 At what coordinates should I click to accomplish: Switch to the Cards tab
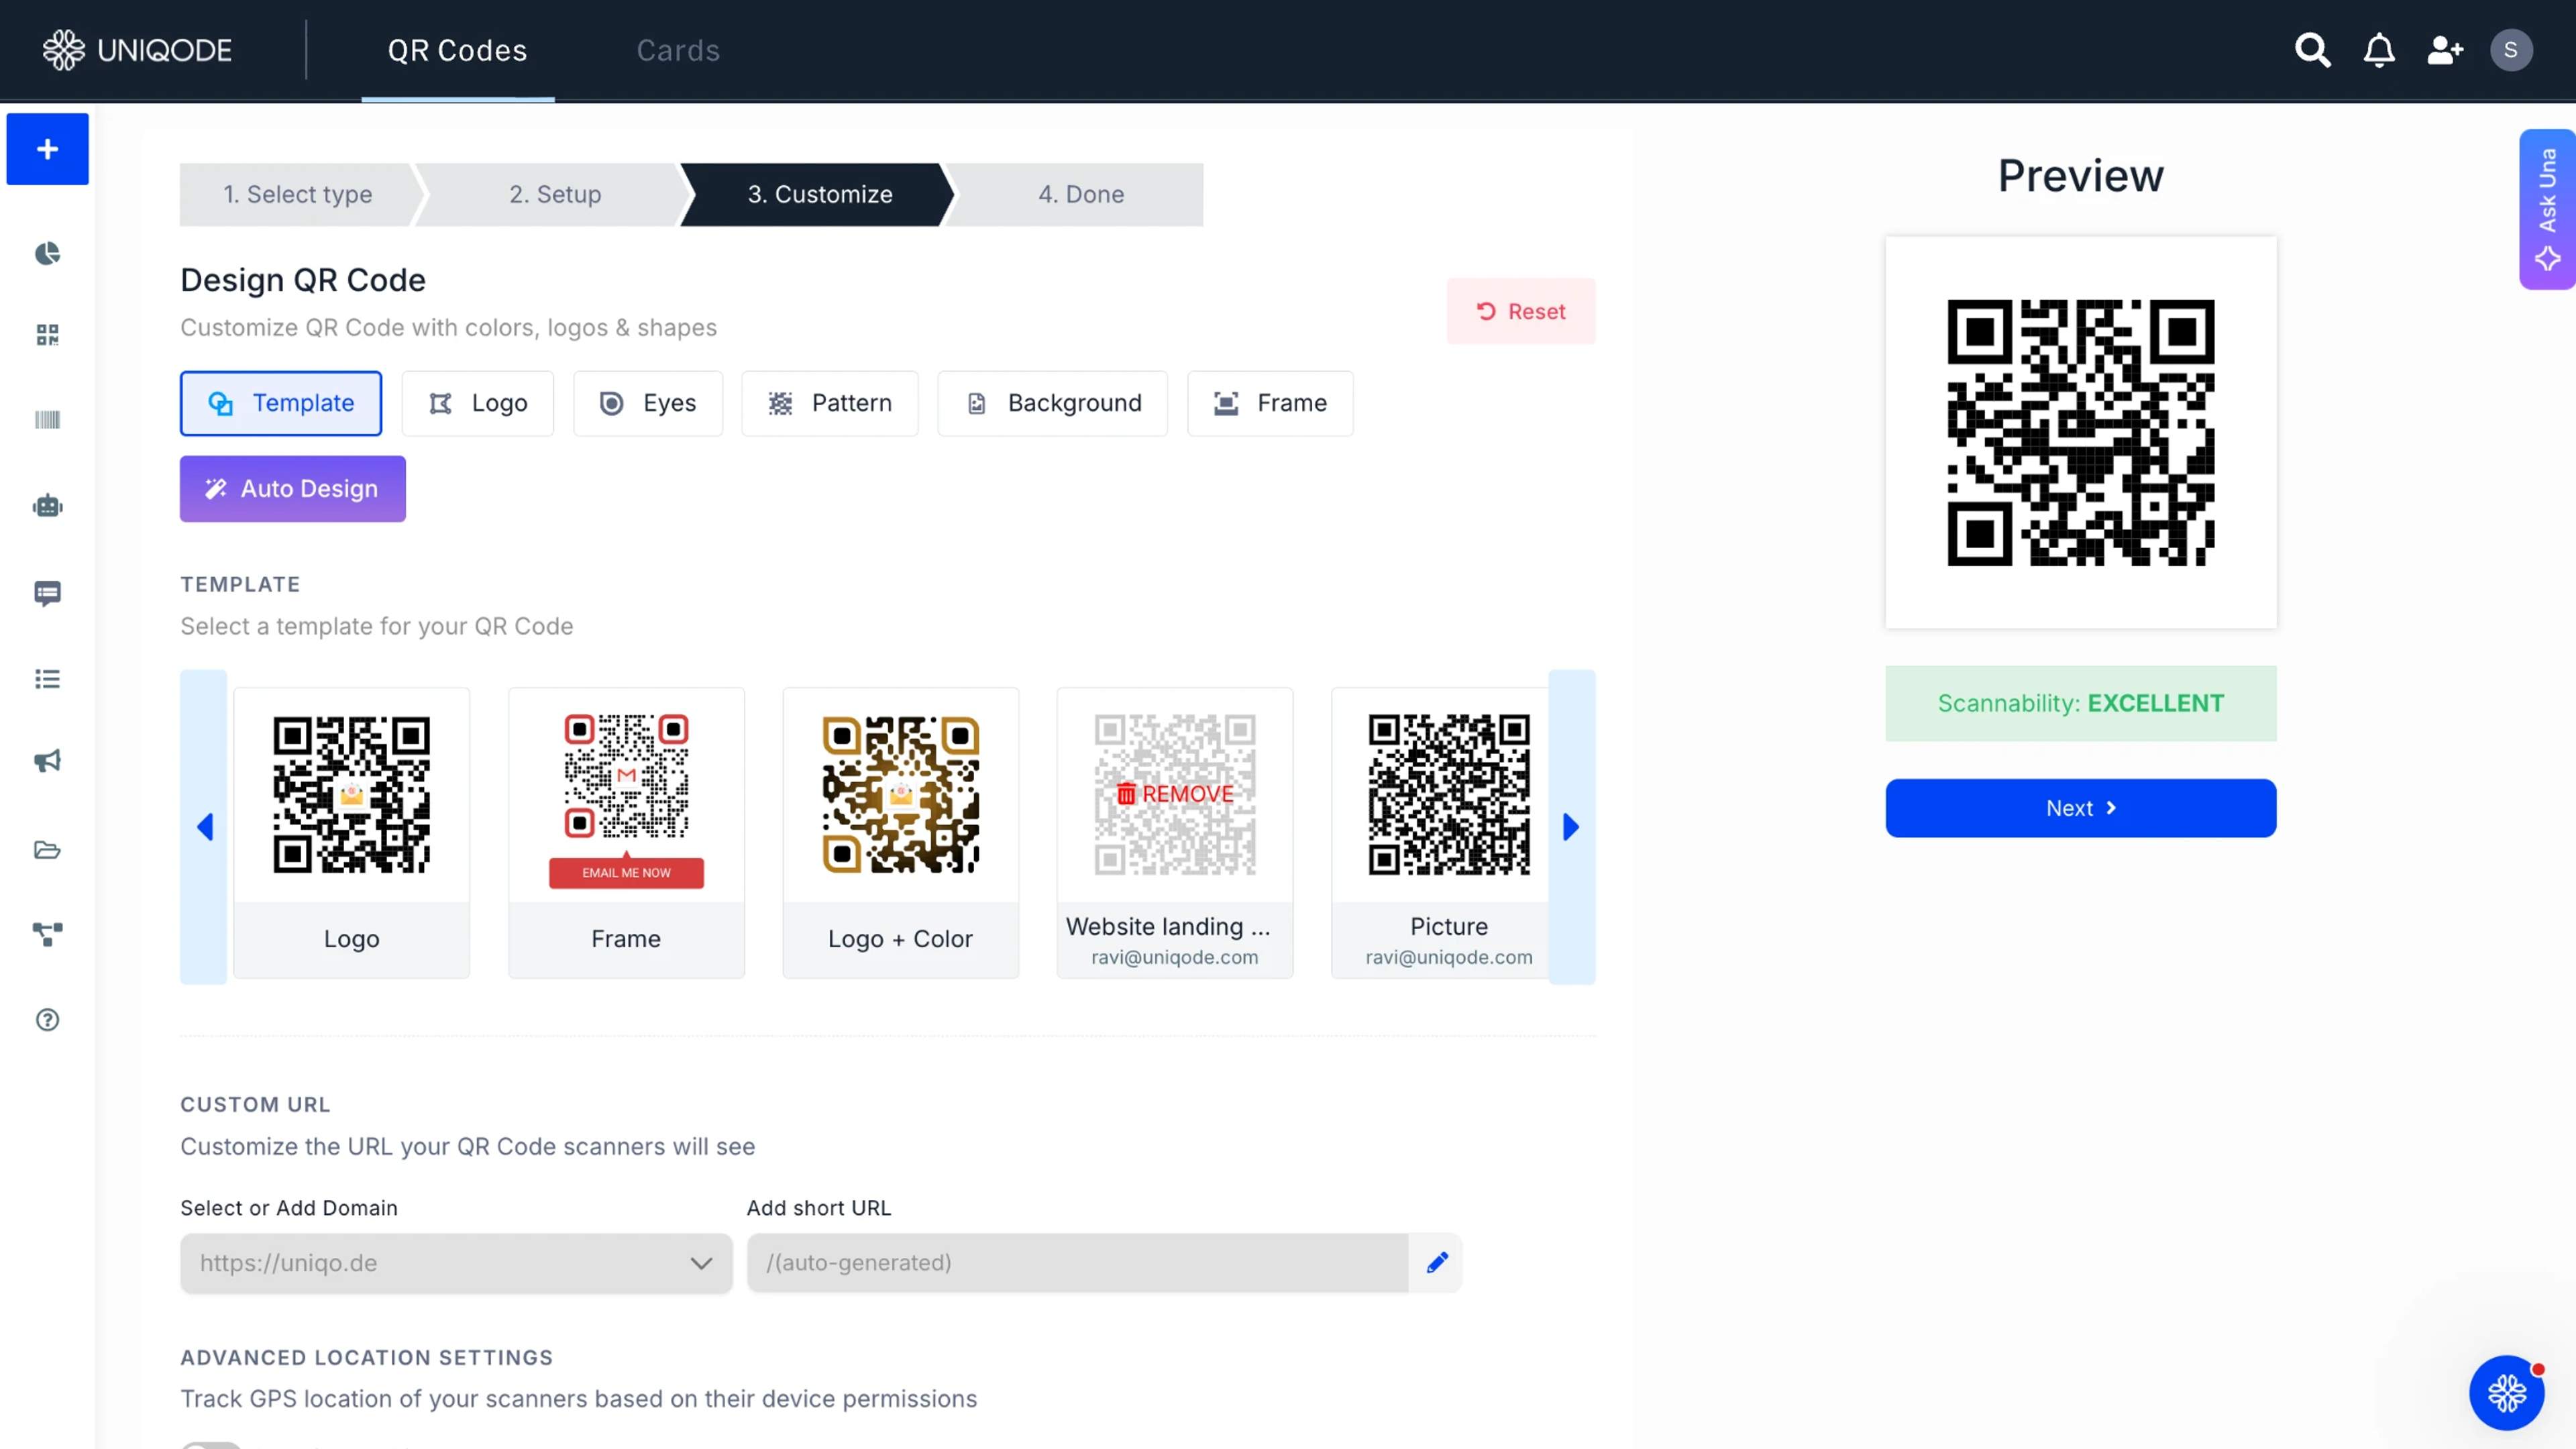(x=678, y=50)
